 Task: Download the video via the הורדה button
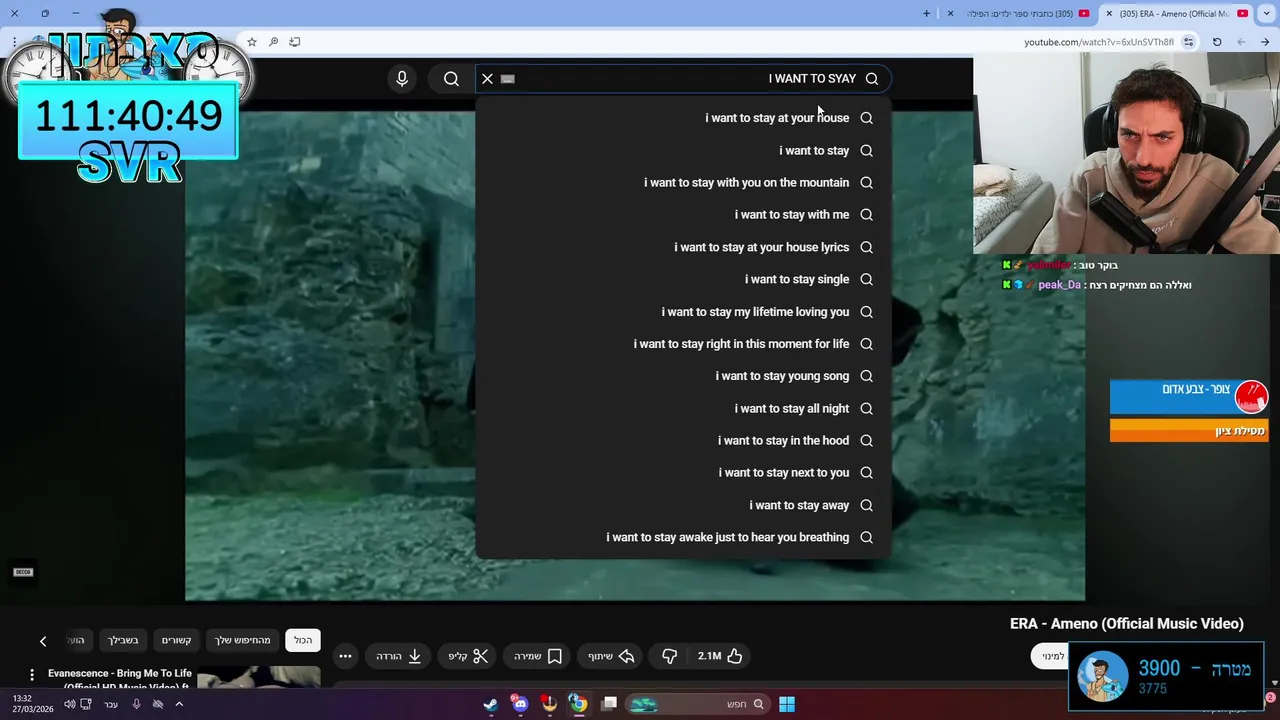pyautogui.click(x=399, y=656)
